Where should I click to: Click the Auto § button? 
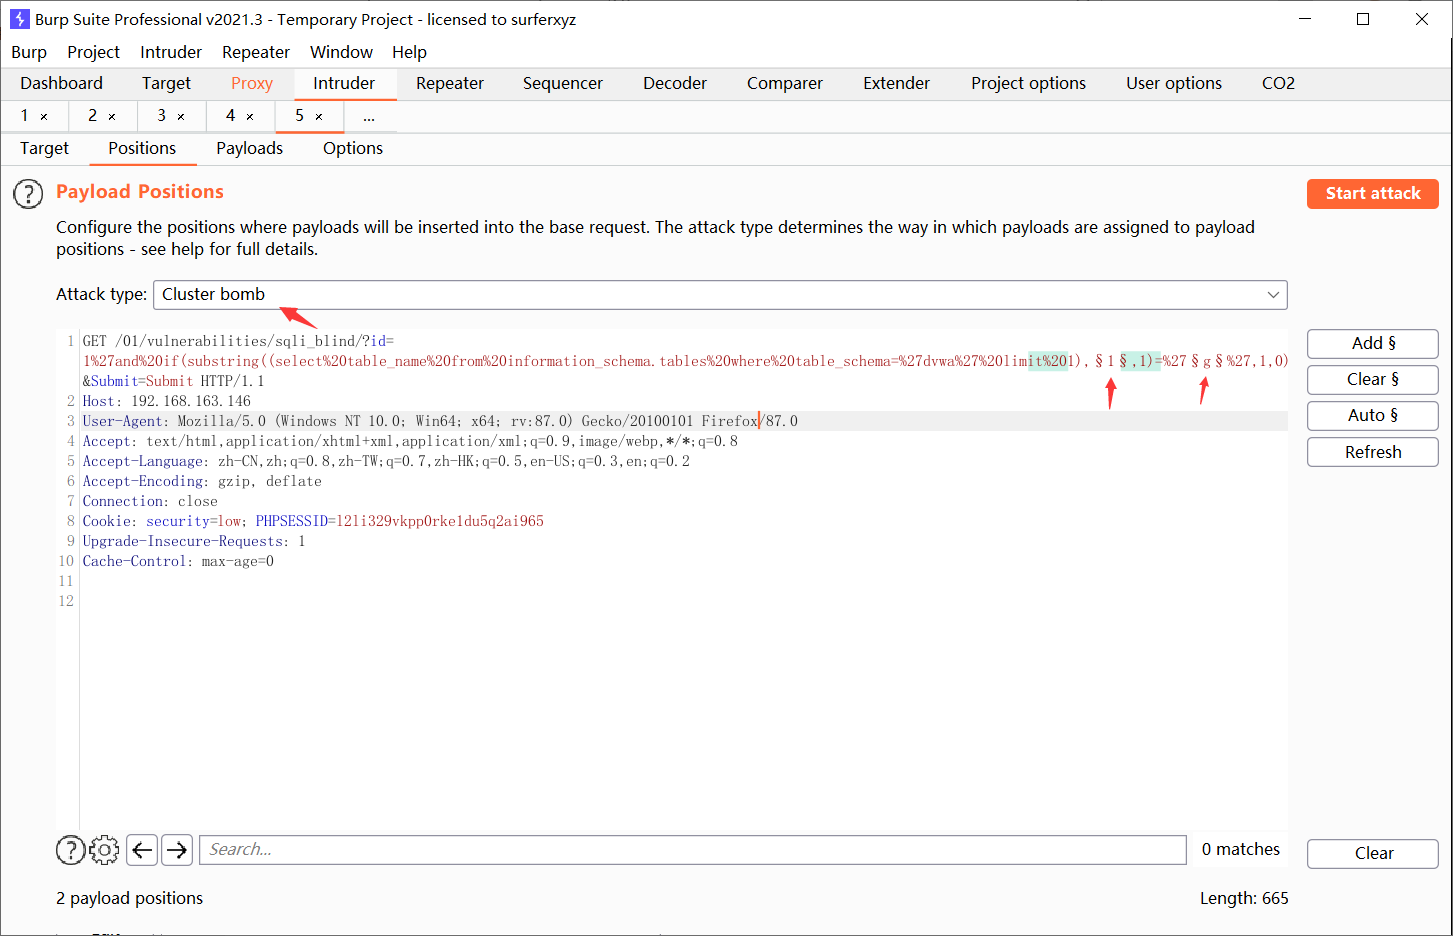point(1373,416)
